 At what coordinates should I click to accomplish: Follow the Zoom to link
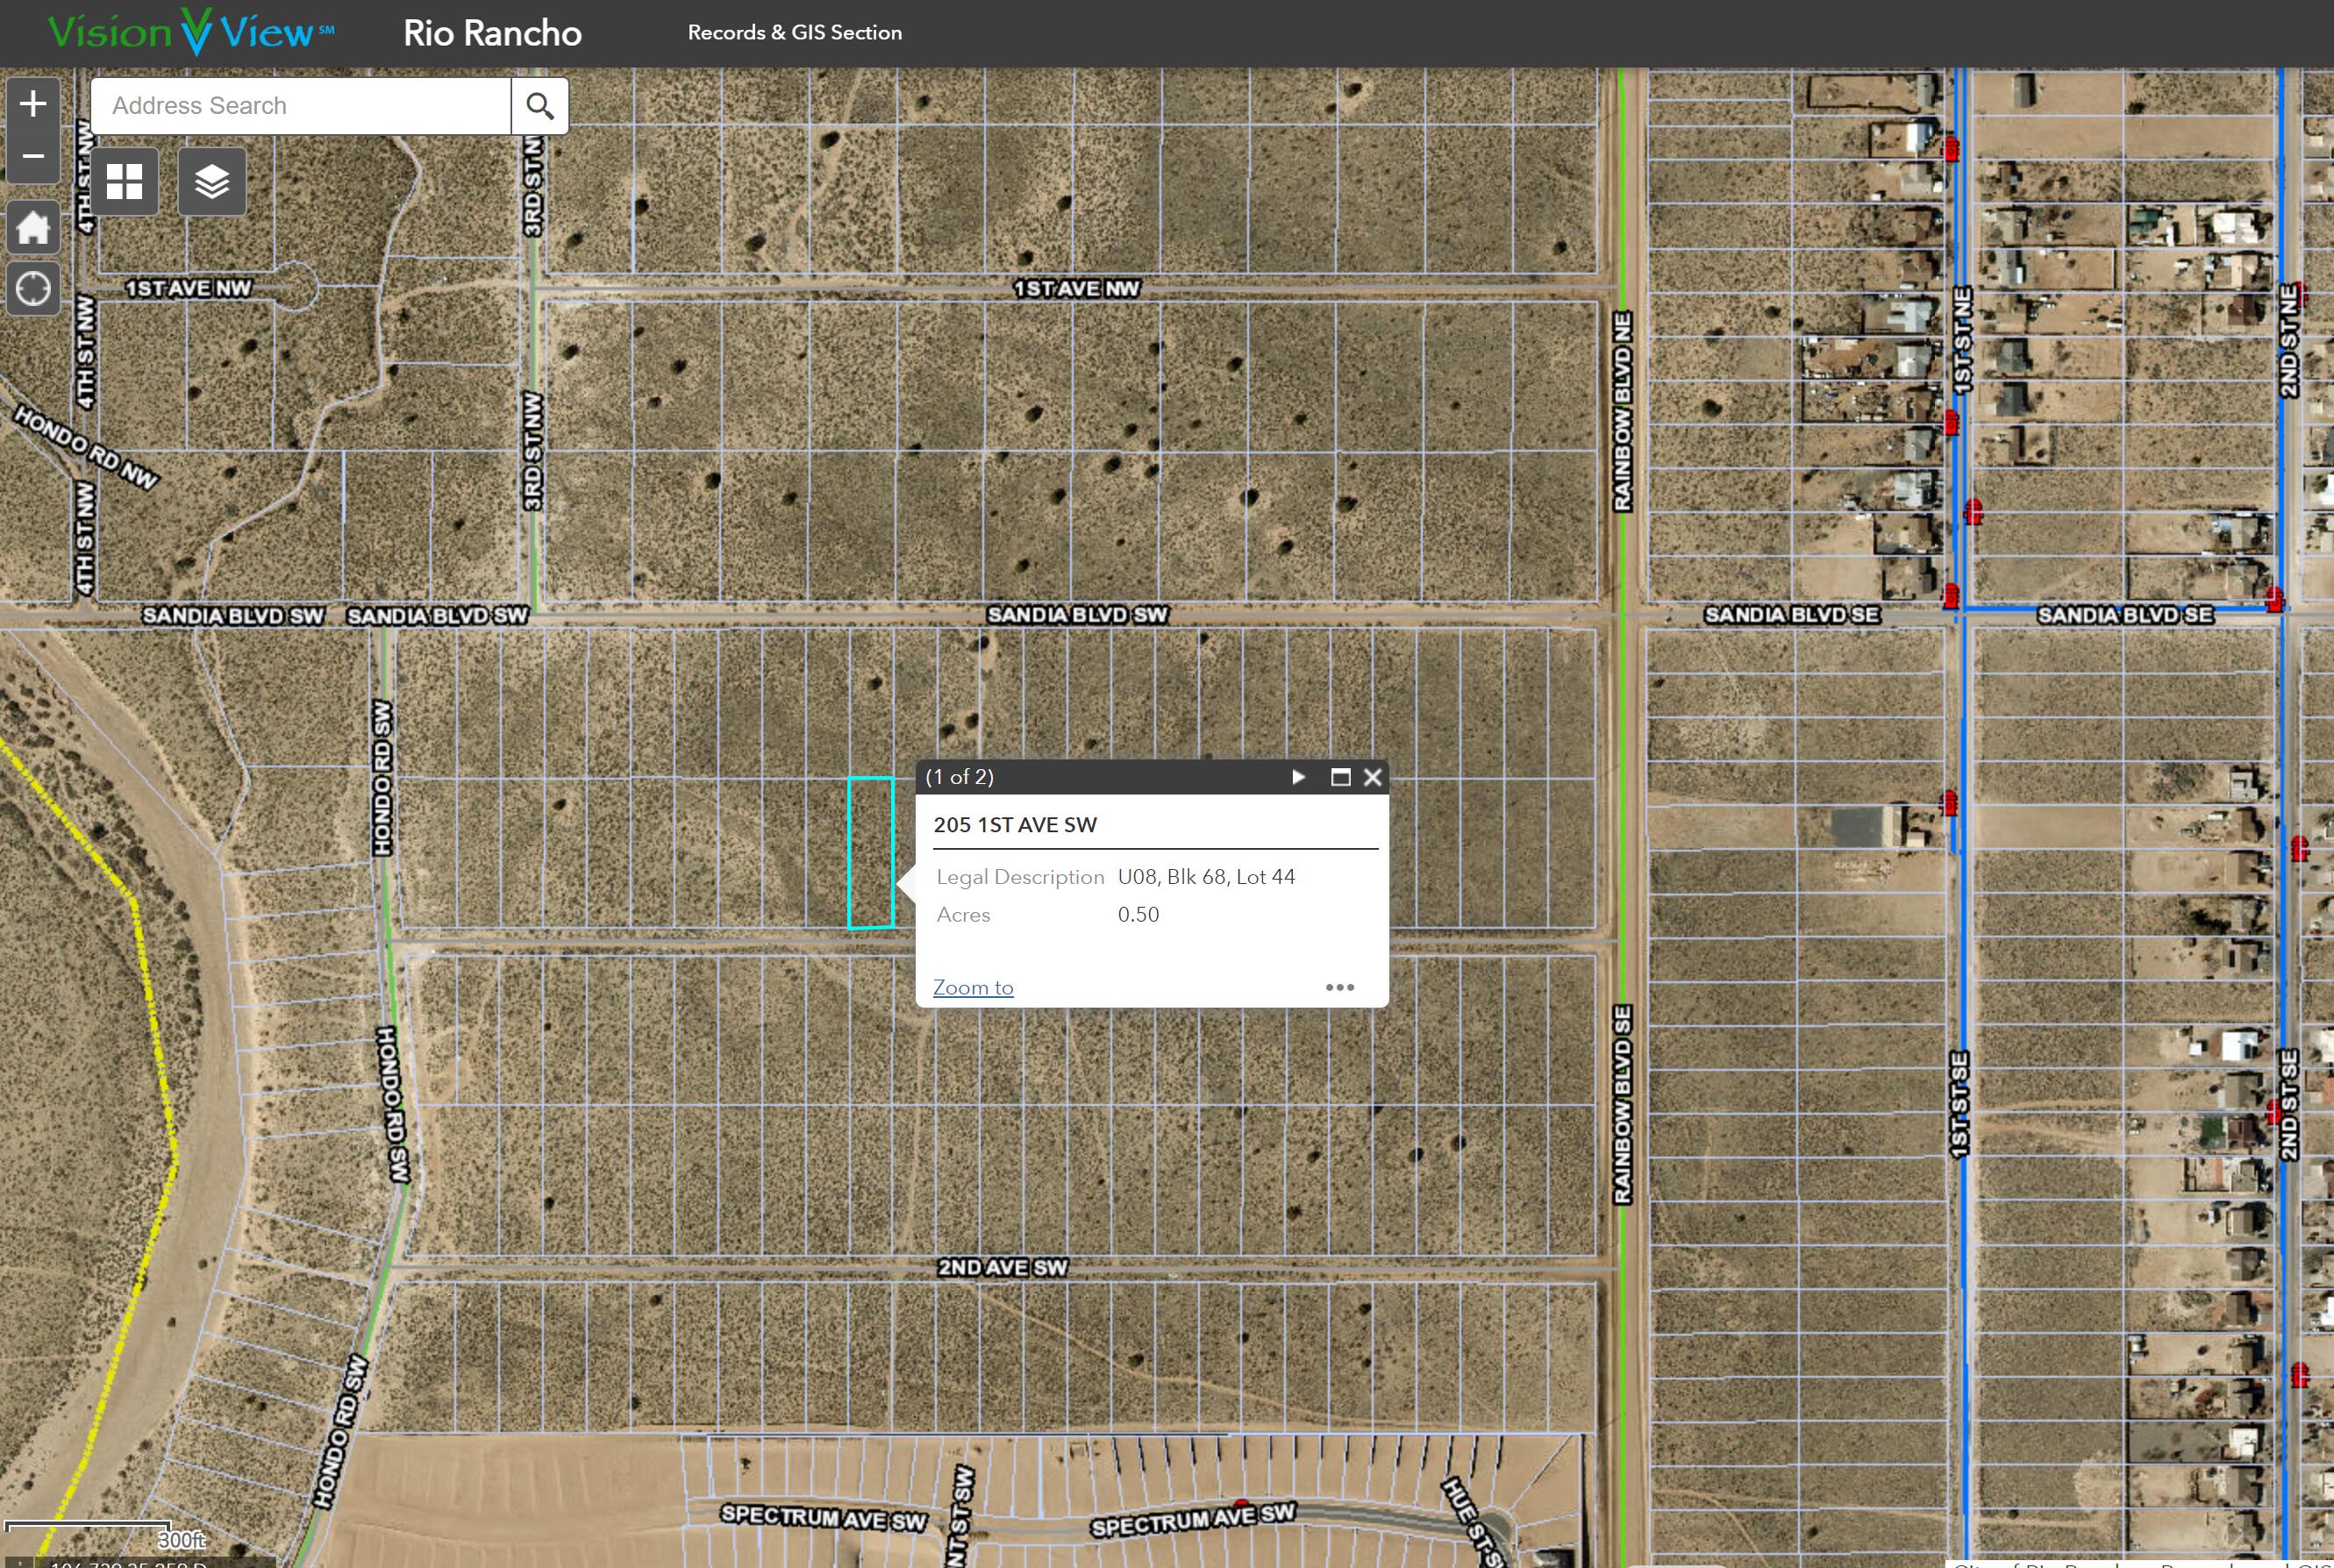click(973, 987)
